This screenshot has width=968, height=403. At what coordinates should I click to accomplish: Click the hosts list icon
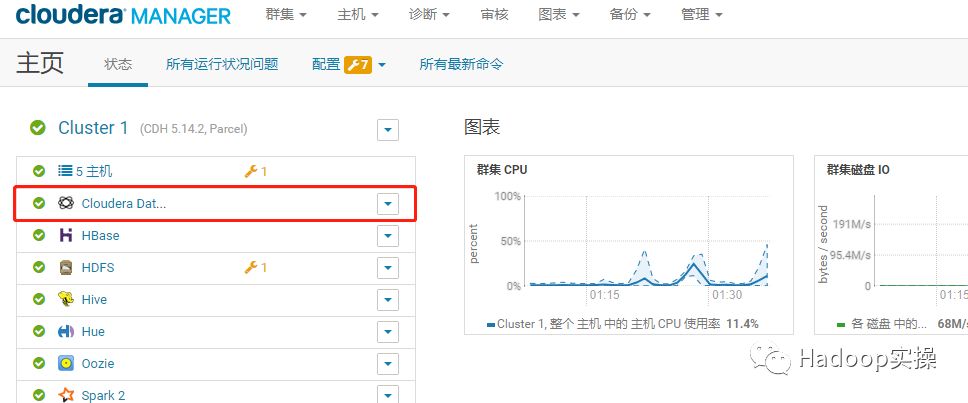tap(66, 172)
